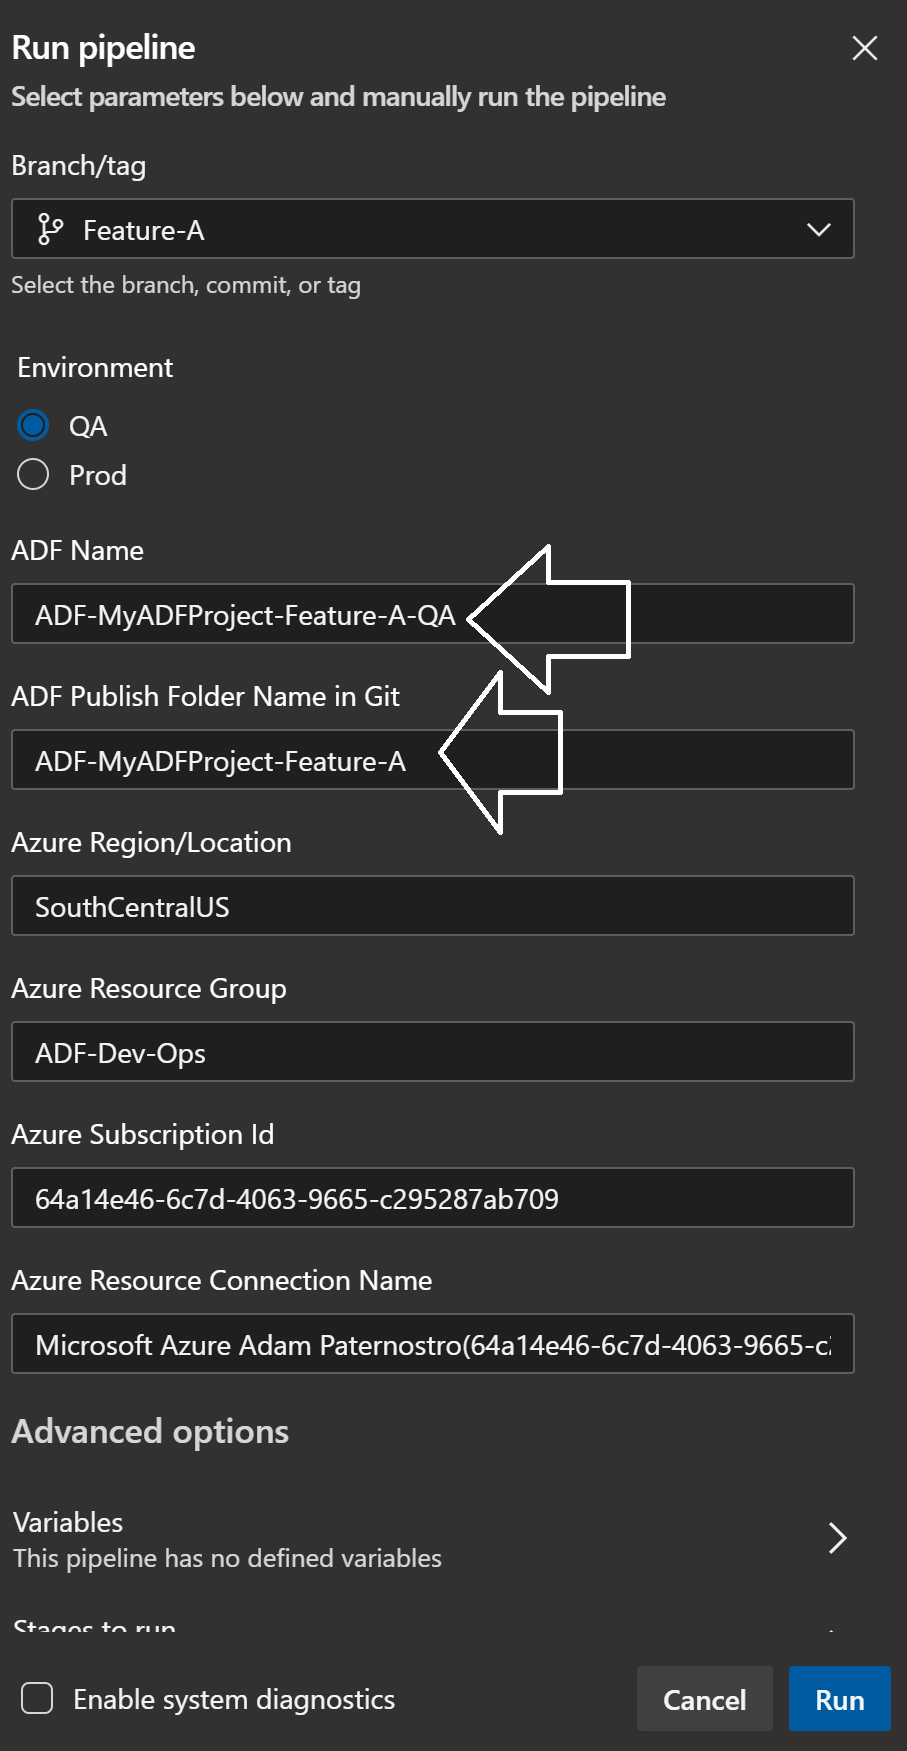Click the QA label text
This screenshot has width=907, height=1751.
(88, 427)
